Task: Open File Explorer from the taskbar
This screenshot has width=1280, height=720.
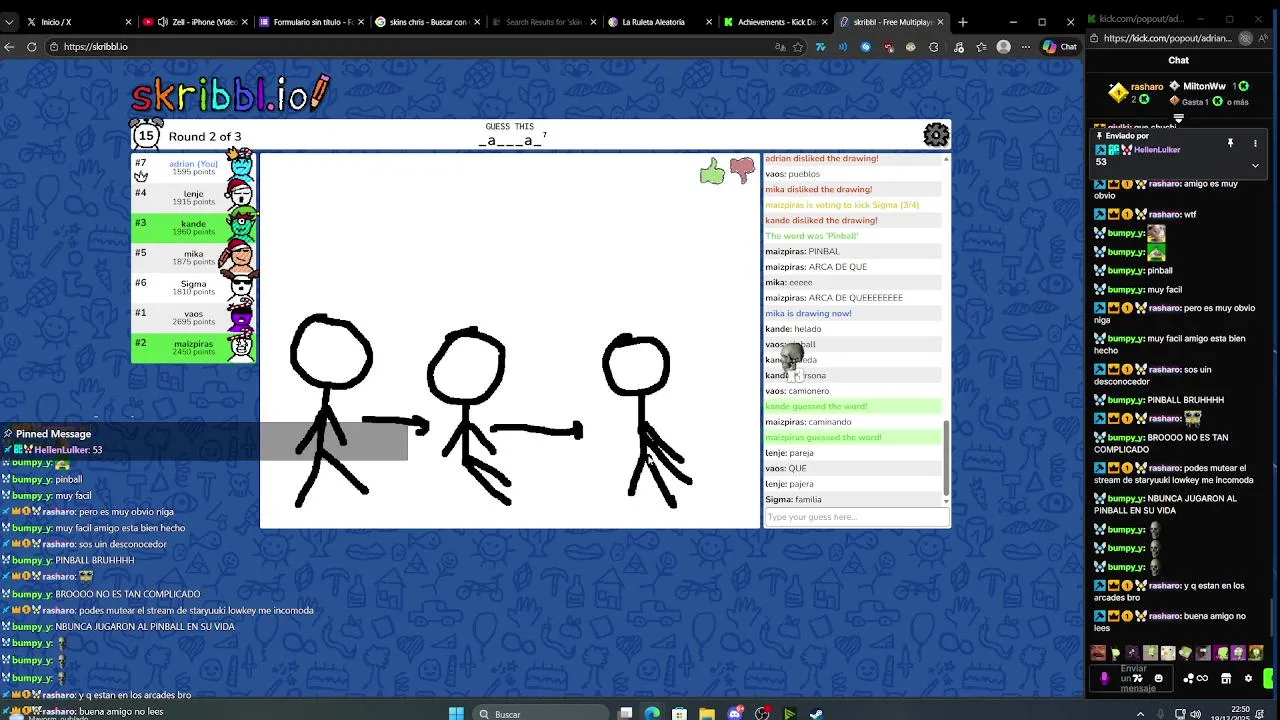Action: tap(707, 713)
